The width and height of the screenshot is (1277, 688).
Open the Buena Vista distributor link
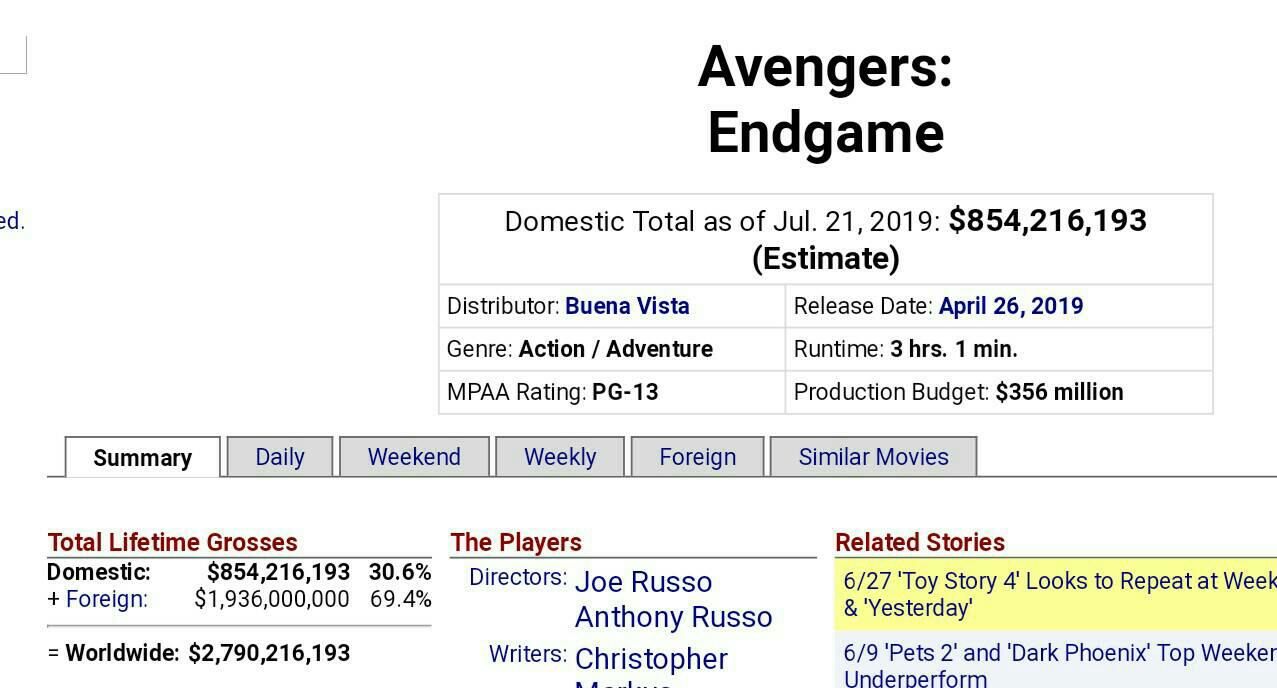point(627,306)
